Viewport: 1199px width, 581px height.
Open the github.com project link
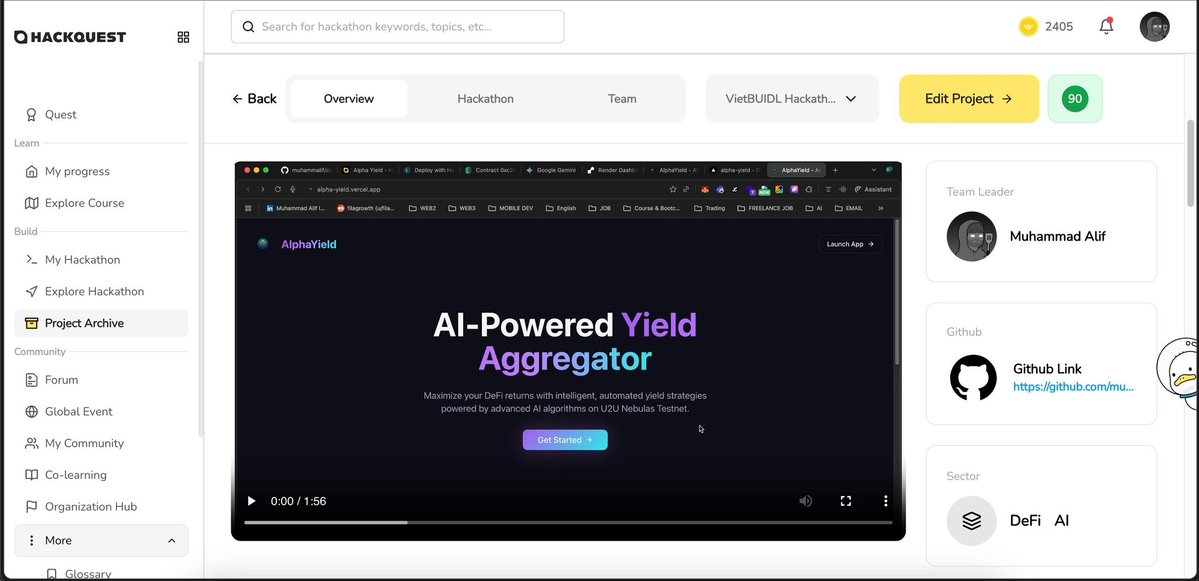click(1074, 387)
